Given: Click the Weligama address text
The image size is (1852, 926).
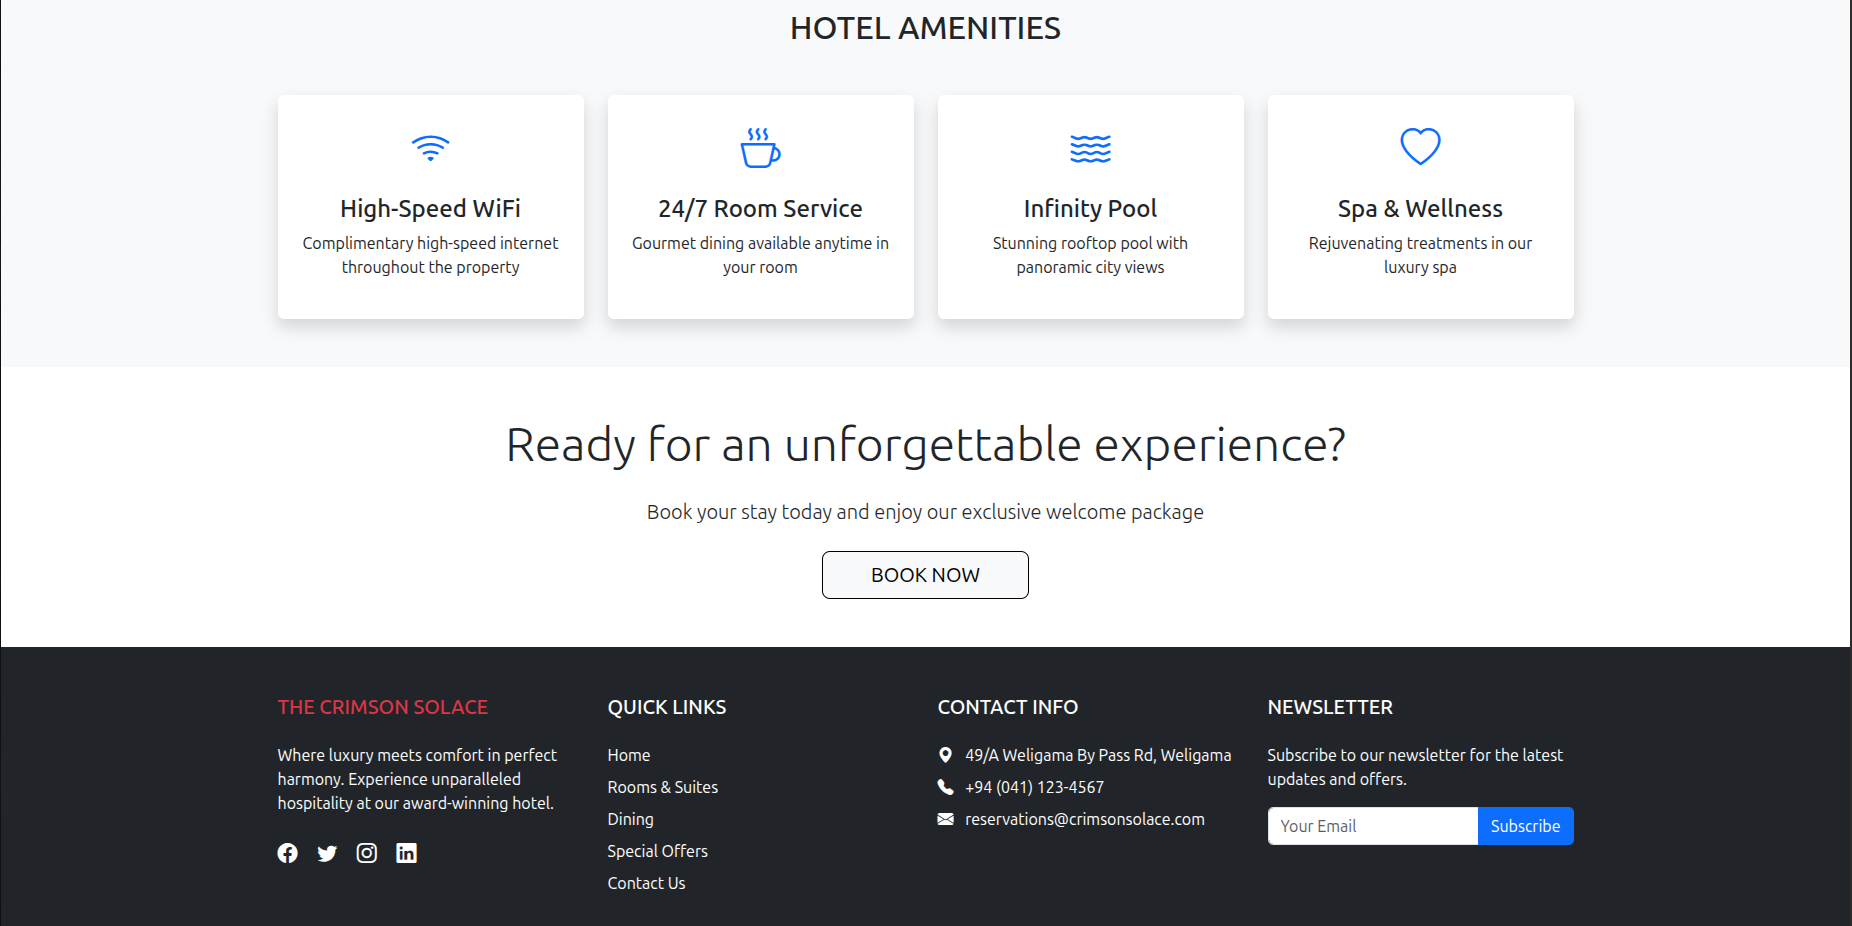Looking at the screenshot, I should tap(1097, 755).
